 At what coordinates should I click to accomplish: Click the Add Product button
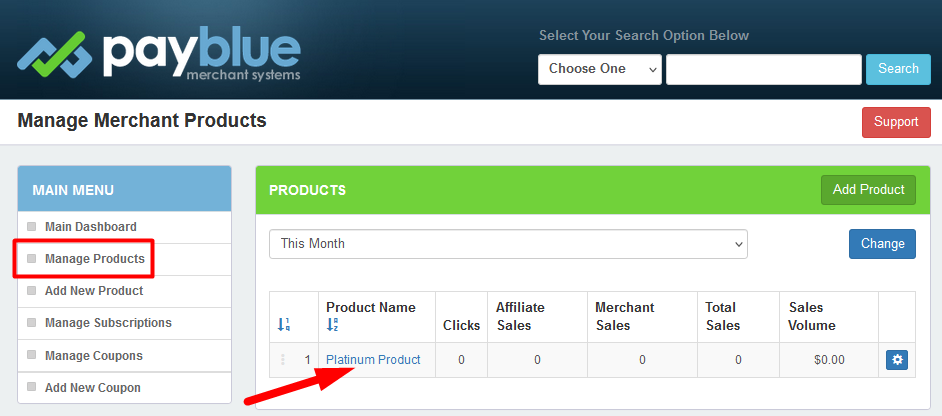868,190
